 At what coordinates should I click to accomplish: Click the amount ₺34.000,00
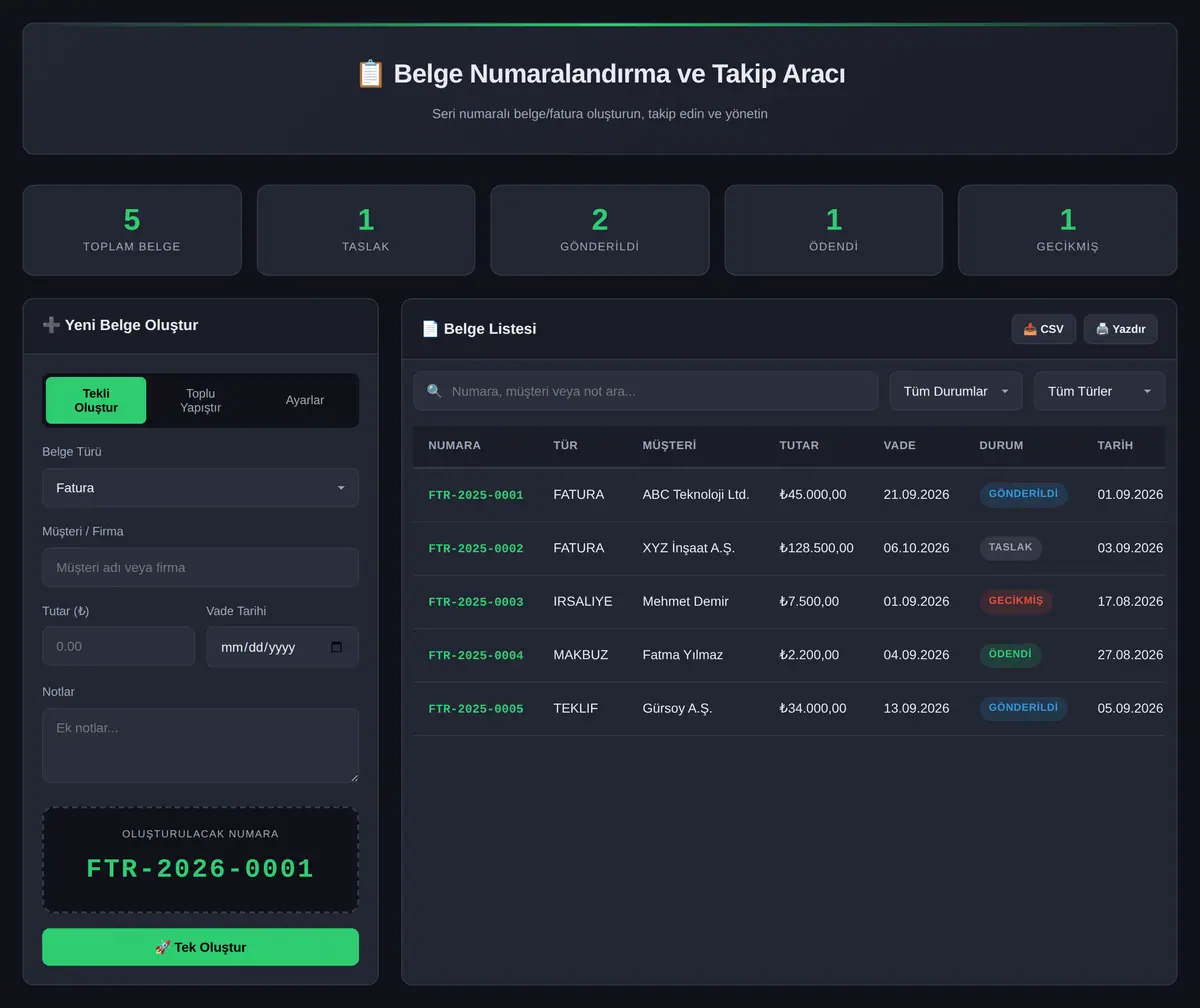(x=813, y=709)
